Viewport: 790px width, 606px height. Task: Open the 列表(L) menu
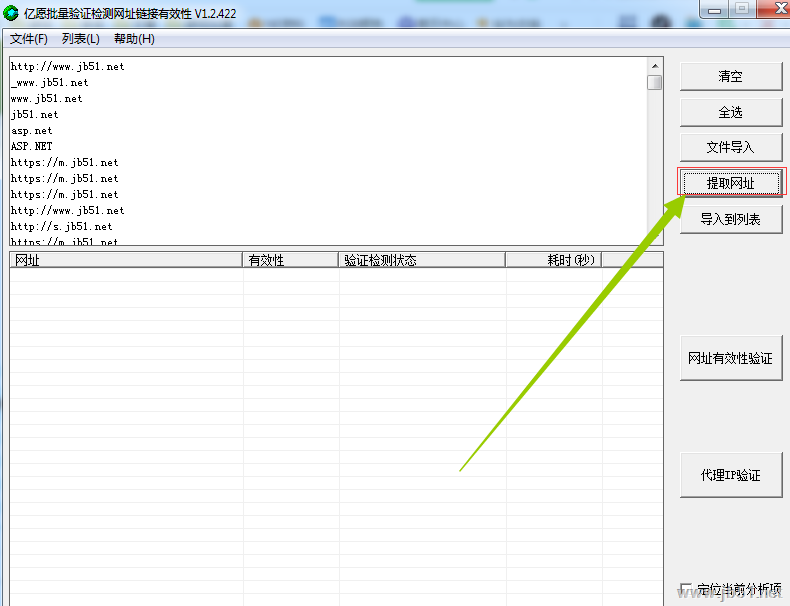(81, 39)
